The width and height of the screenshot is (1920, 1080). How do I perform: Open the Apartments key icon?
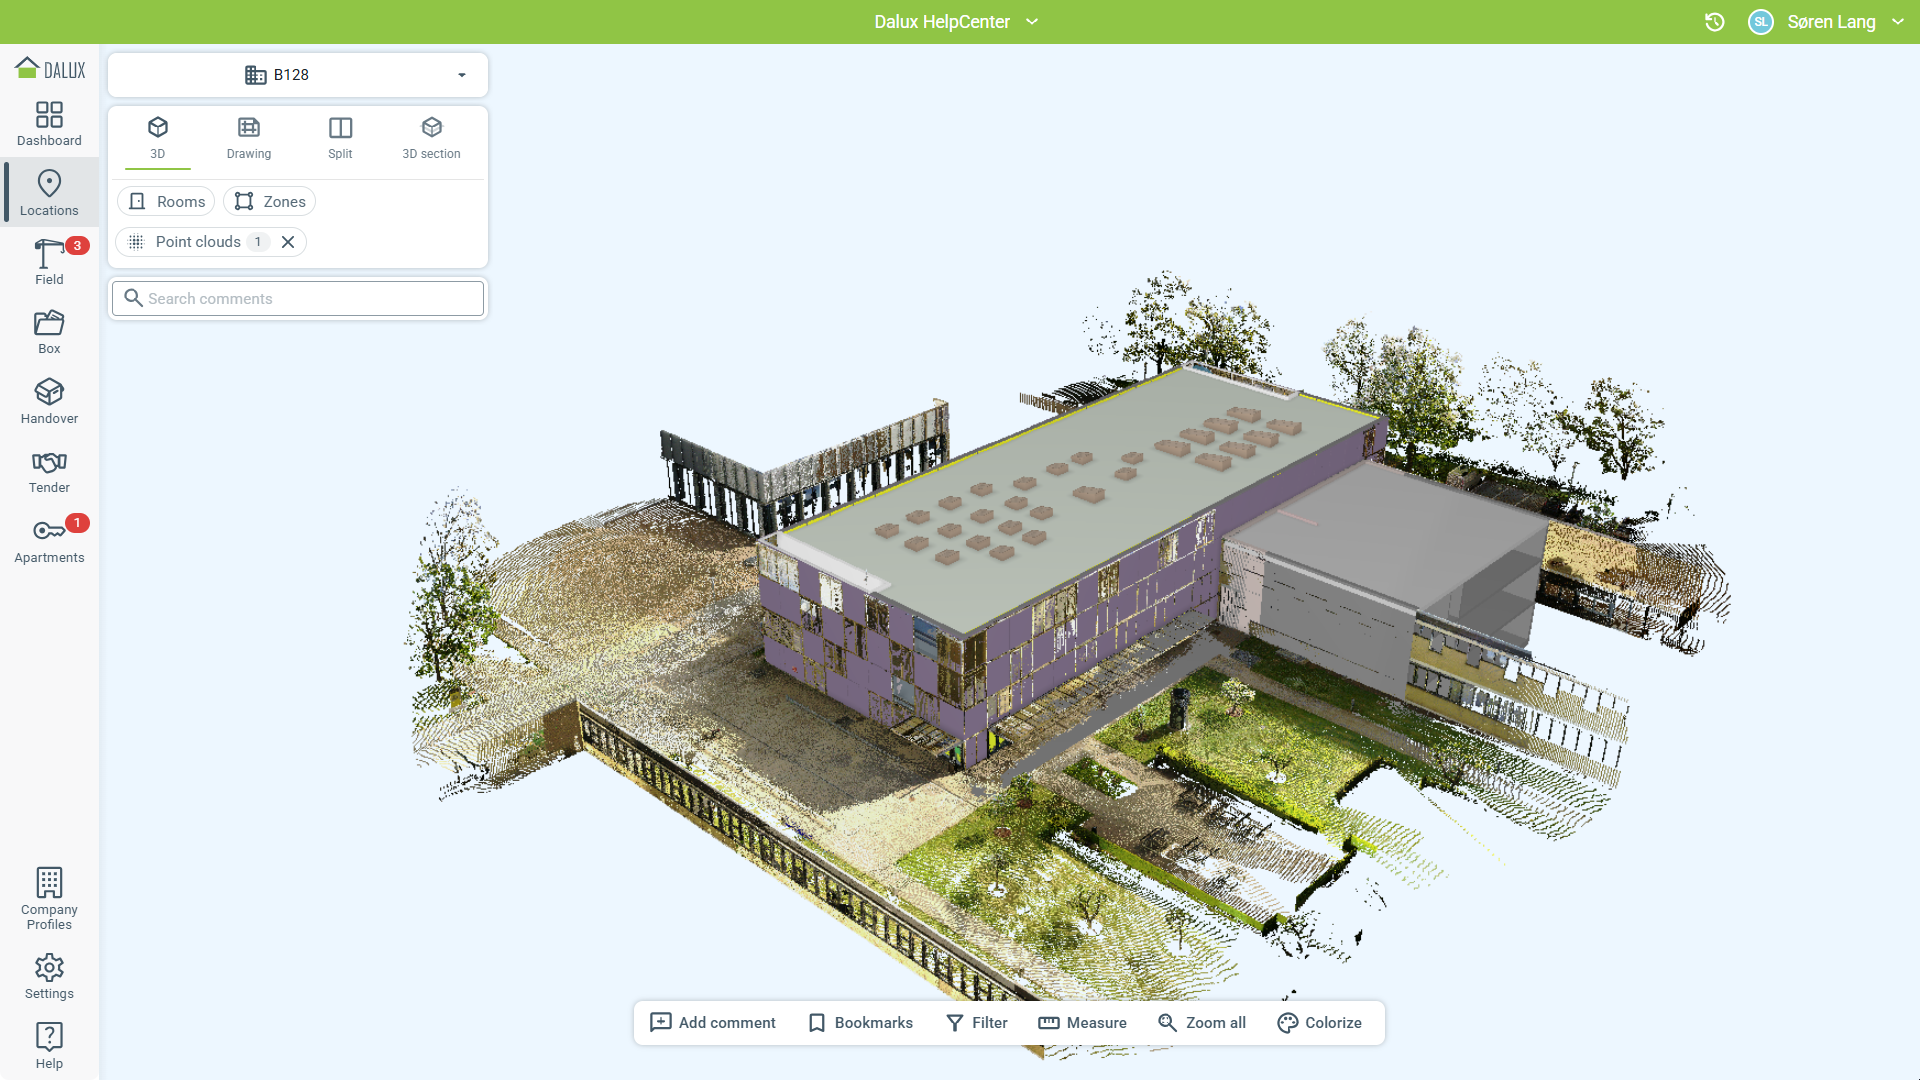pos(49,540)
